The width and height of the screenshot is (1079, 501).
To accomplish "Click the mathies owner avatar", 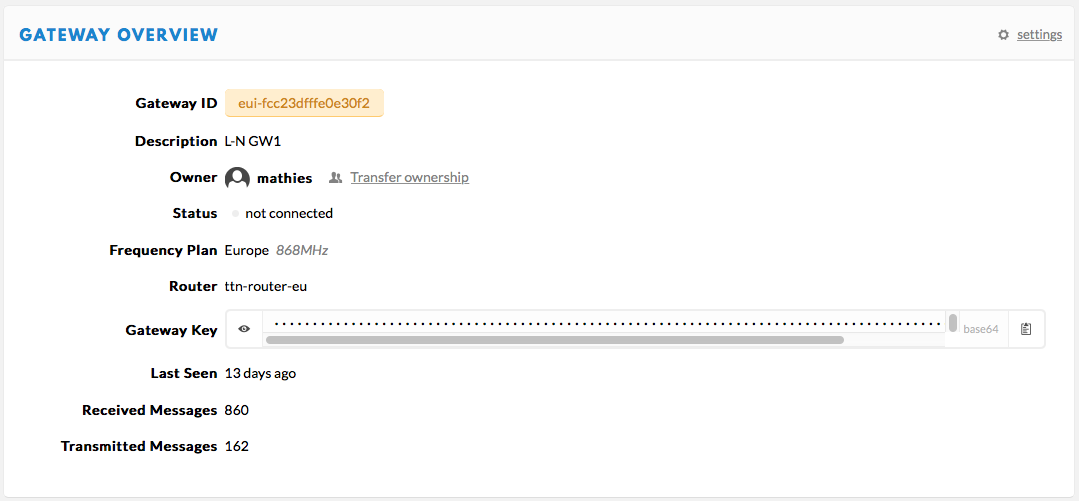I will pyautogui.click(x=237, y=178).
